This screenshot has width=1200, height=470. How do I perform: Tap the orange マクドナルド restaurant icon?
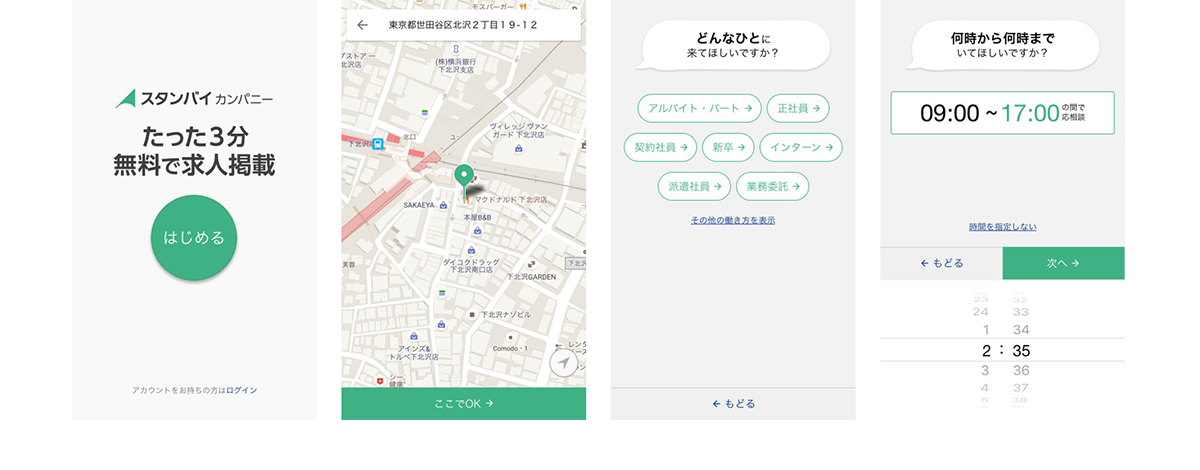[x=466, y=199]
